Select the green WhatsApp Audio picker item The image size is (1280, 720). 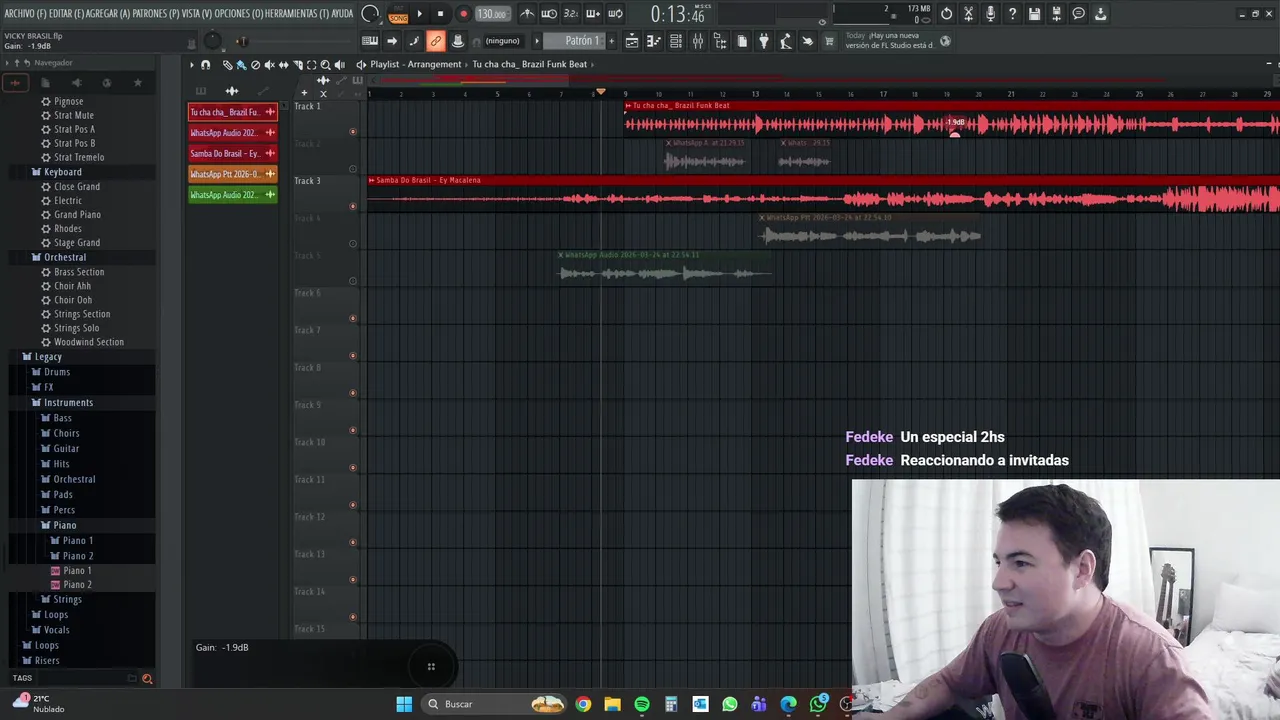point(232,195)
